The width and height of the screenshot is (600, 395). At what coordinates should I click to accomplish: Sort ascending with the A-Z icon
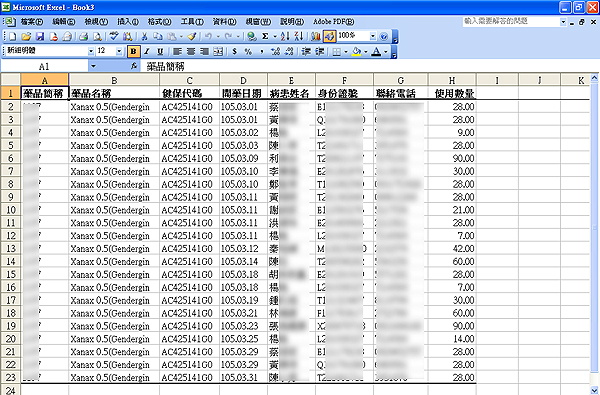(285, 36)
